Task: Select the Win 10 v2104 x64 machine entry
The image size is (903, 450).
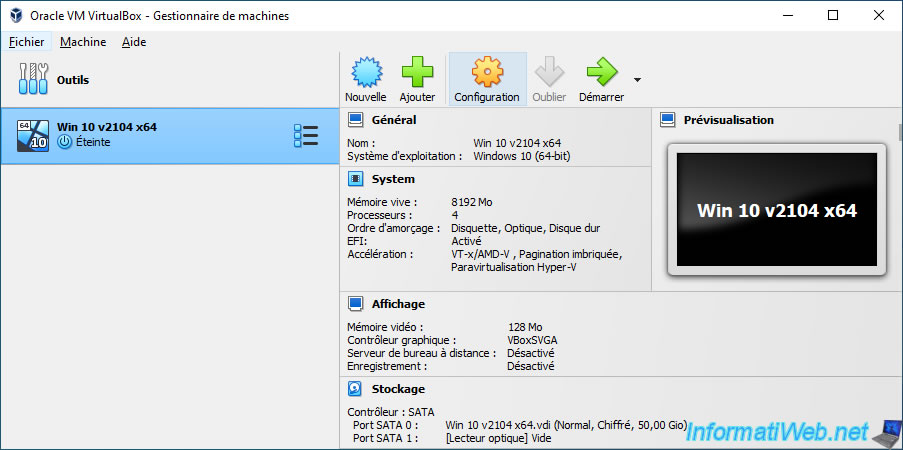Action: click(x=170, y=136)
